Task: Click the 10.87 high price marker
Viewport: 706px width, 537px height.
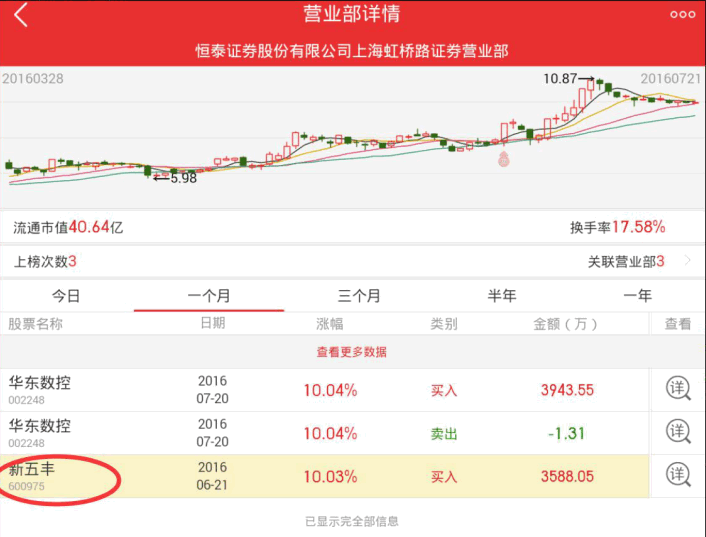Action: [x=560, y=78]
